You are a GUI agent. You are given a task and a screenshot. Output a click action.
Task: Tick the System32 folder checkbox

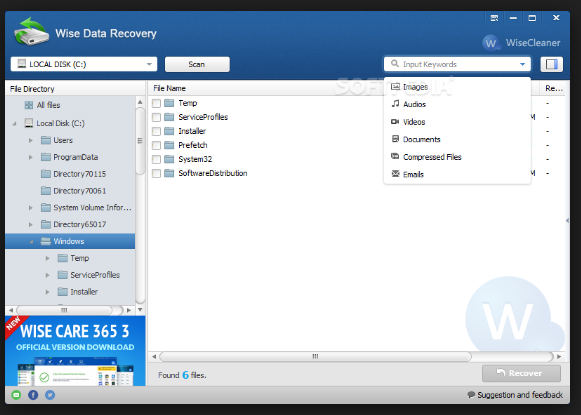tap(156, 160)
